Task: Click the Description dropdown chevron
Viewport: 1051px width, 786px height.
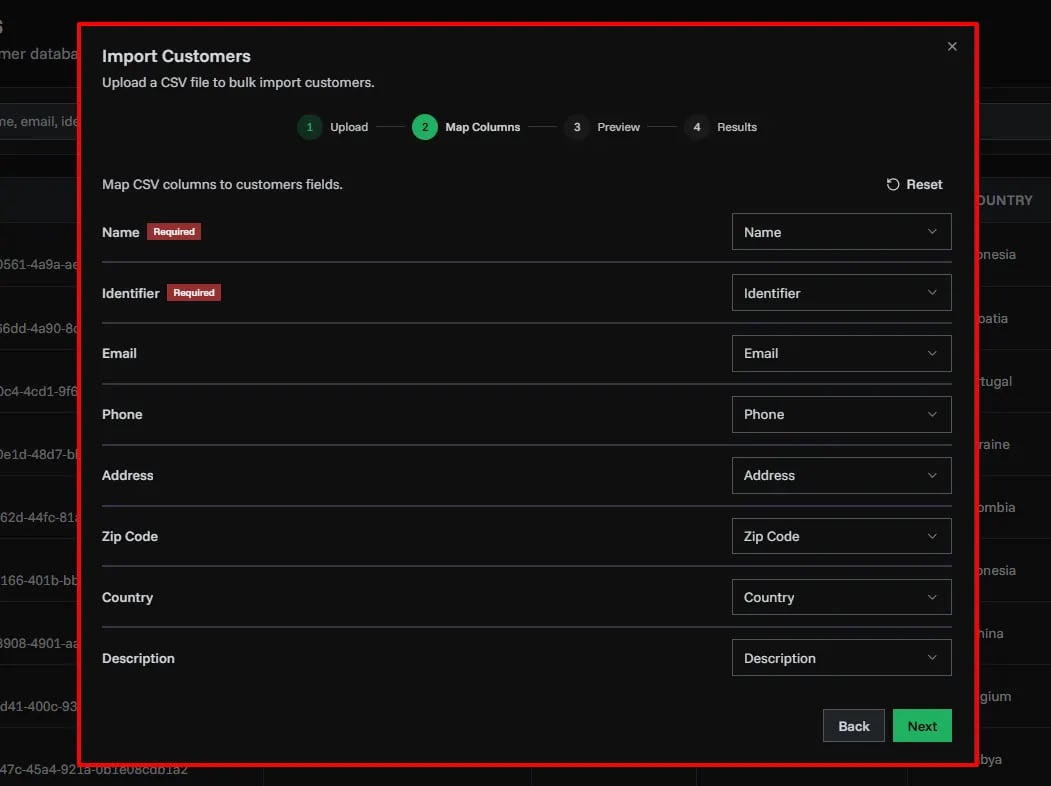Action: pos(932,658)
